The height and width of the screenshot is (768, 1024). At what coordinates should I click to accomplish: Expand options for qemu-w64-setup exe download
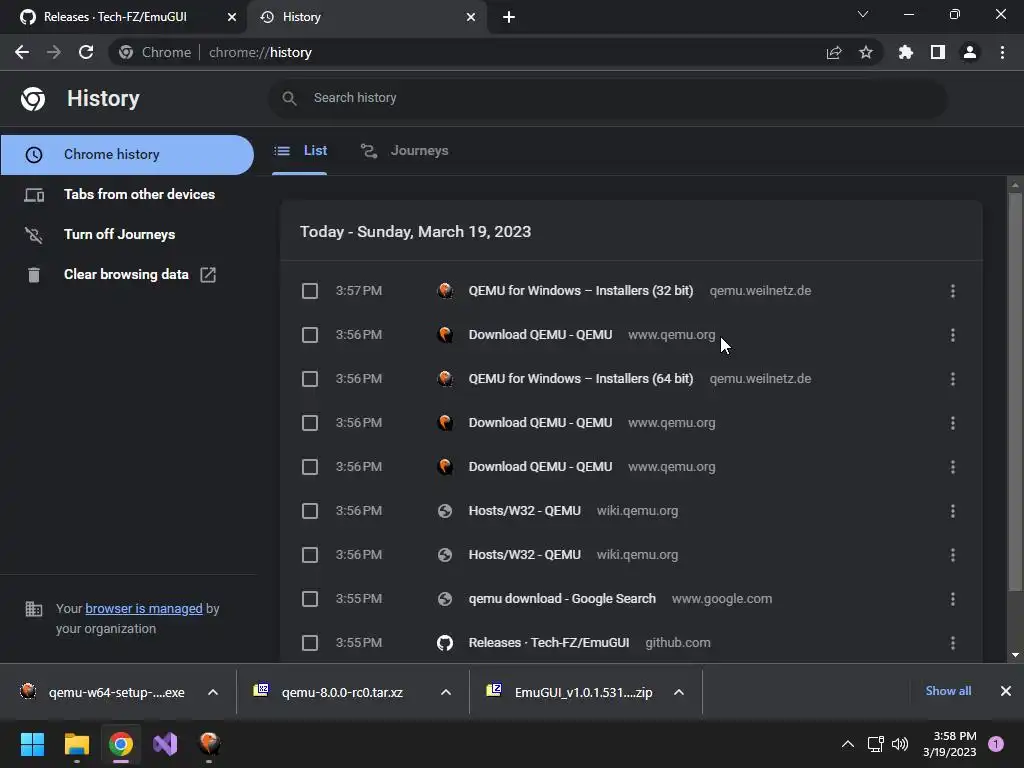click(x=213, y=692)
